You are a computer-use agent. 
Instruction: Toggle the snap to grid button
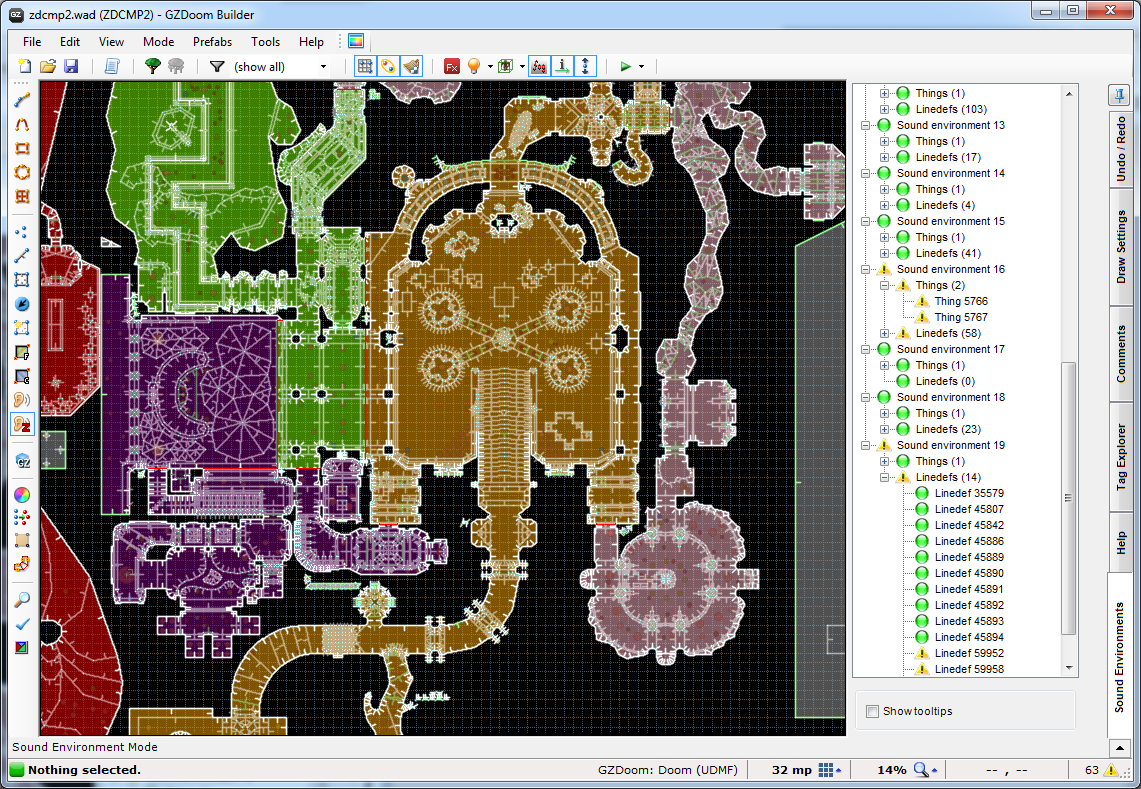(x=365, y=66)
